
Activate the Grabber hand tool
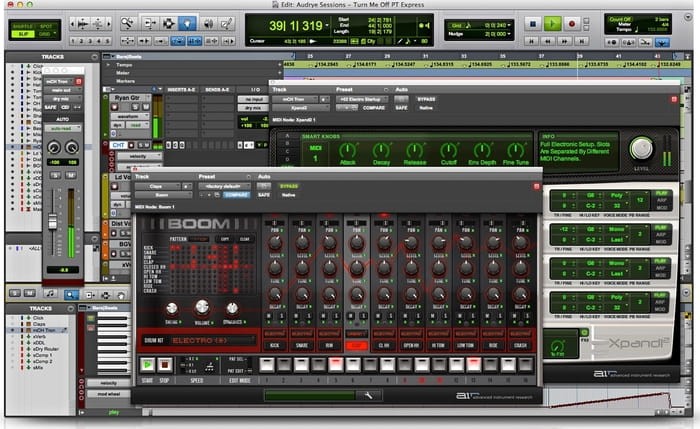pos(187,23)
